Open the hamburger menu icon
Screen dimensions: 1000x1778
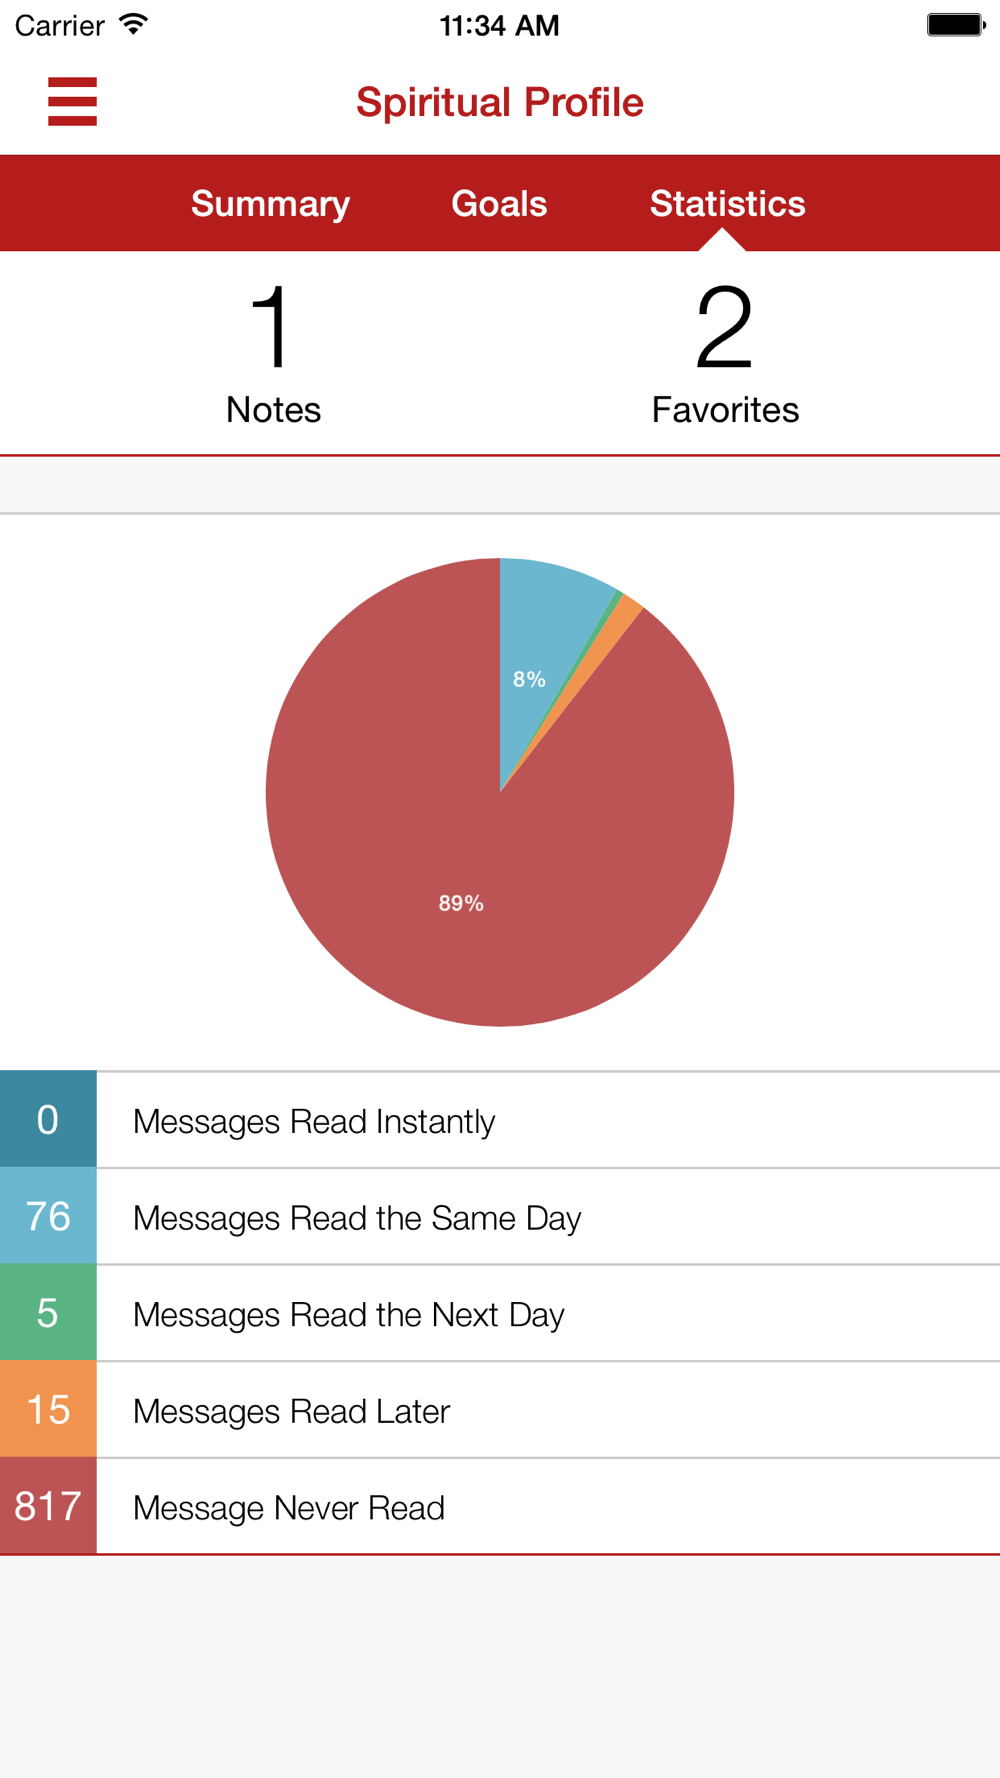(72, 102)
